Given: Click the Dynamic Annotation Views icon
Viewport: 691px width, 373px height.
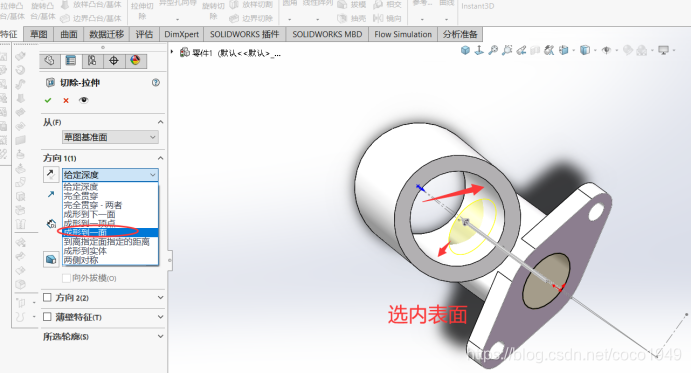Looking at the screenshot, I should tap(549, 50).
